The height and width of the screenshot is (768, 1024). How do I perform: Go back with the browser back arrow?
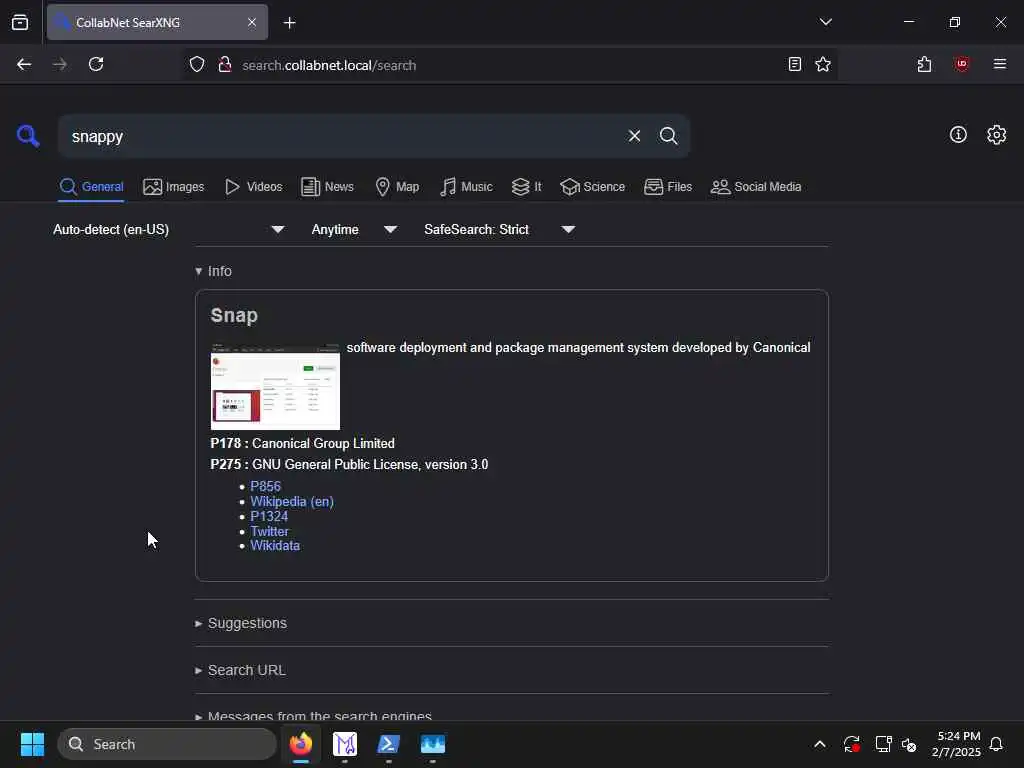[x=24, y=65]
